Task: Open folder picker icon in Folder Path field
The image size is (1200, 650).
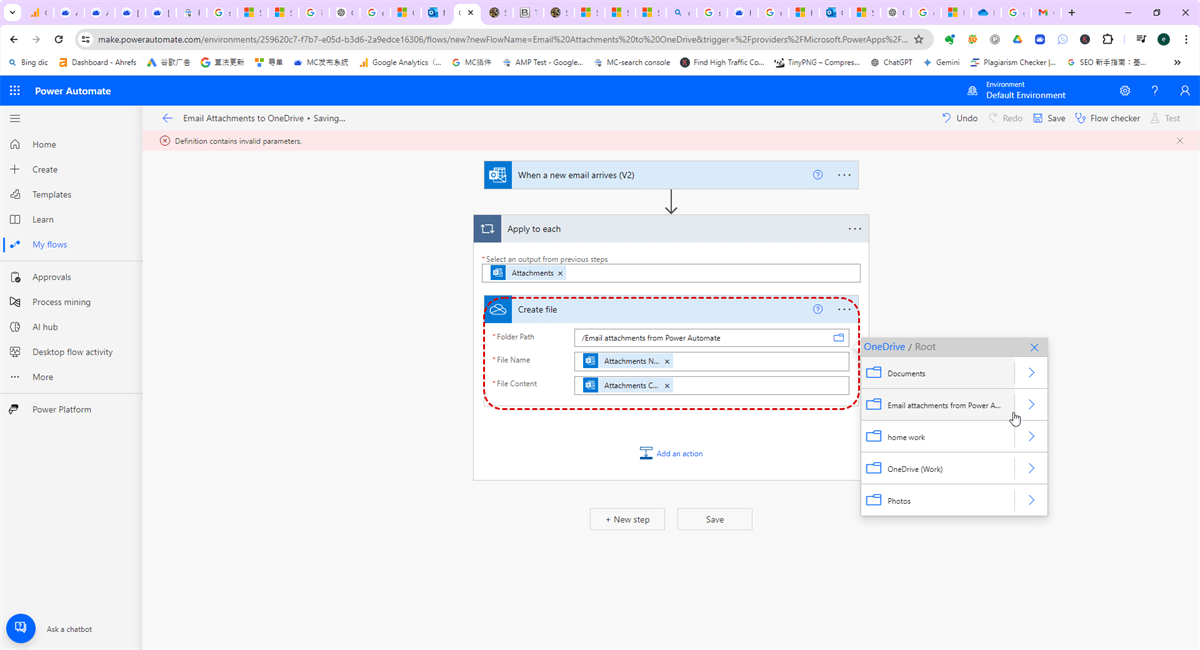Action: (839, 338)
